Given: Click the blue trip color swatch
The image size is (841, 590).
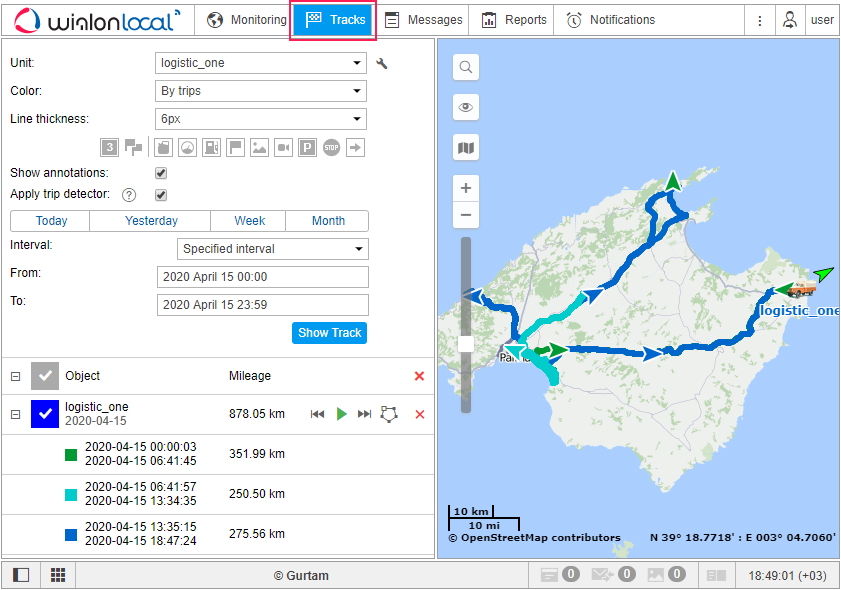Looking at the screenshot, I should pos(71,535).
